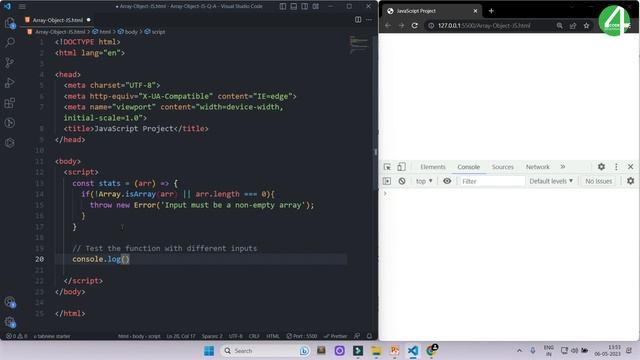The image size is (640, 360).
Task: Click the throw new Error code line
Action: coord(201,205)
